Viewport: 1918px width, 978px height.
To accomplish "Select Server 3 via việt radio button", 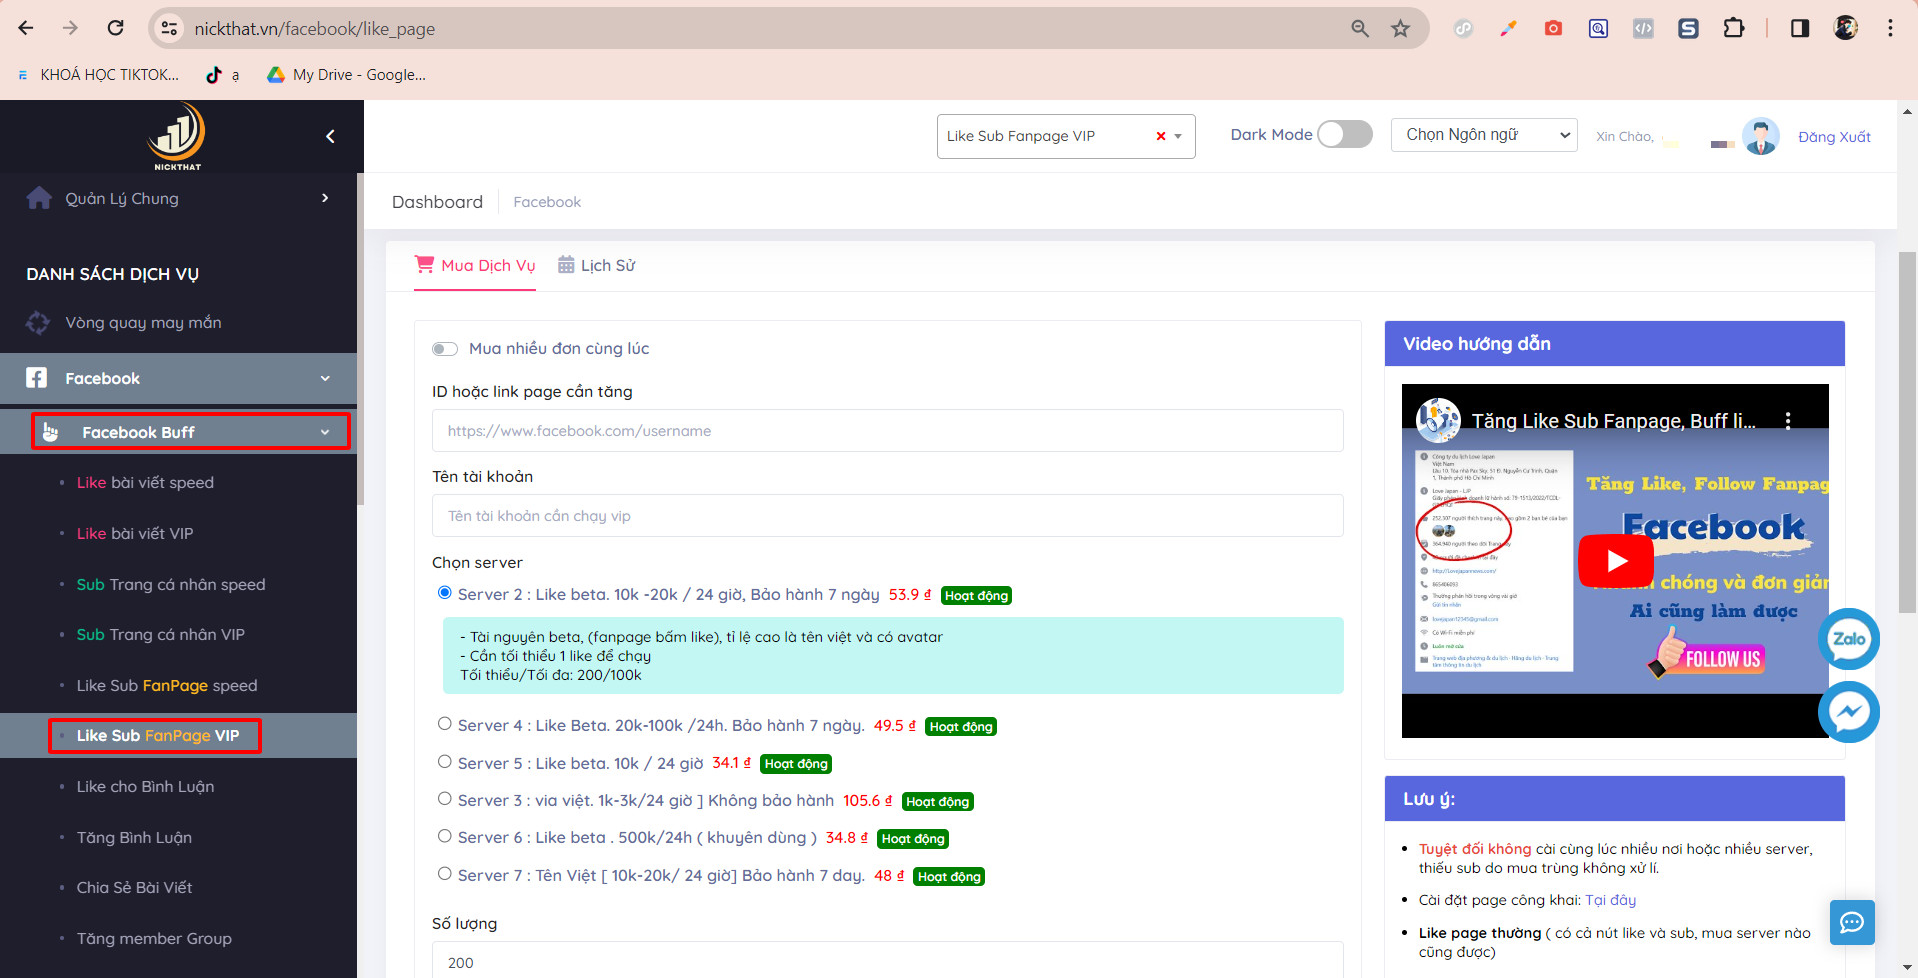I will coord(444,799).
